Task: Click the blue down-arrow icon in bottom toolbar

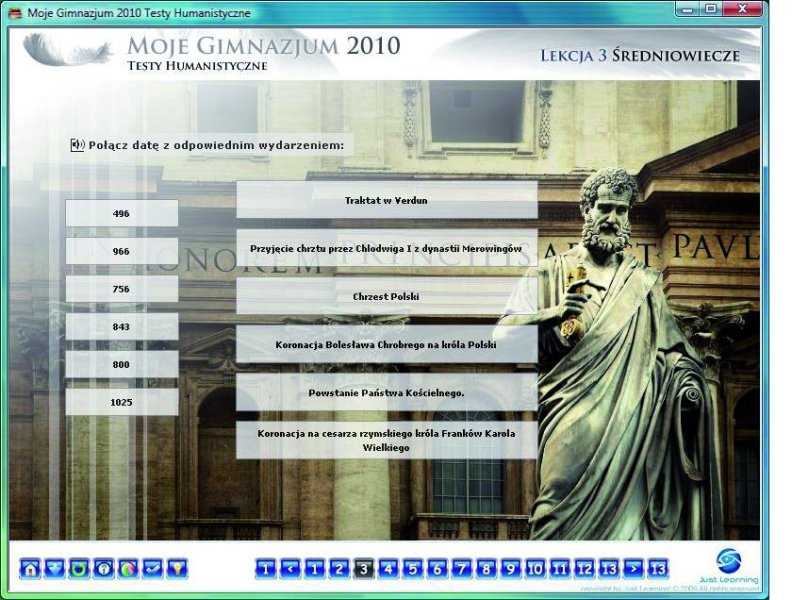Action: coord(54,569)
